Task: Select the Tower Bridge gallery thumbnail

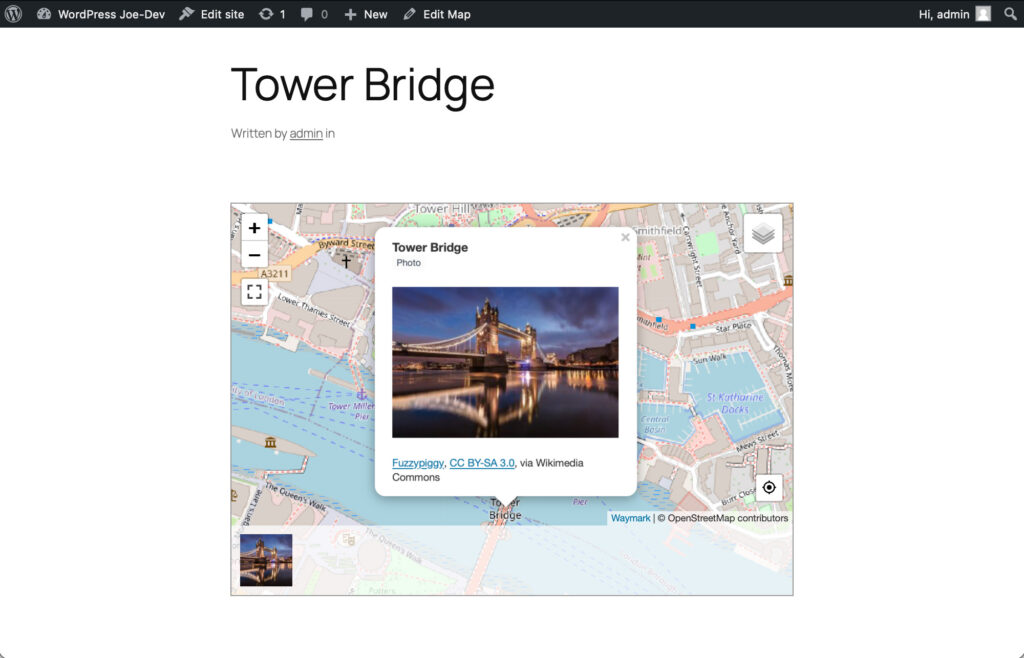Action: pyautogui.click(x=266, y=560)
